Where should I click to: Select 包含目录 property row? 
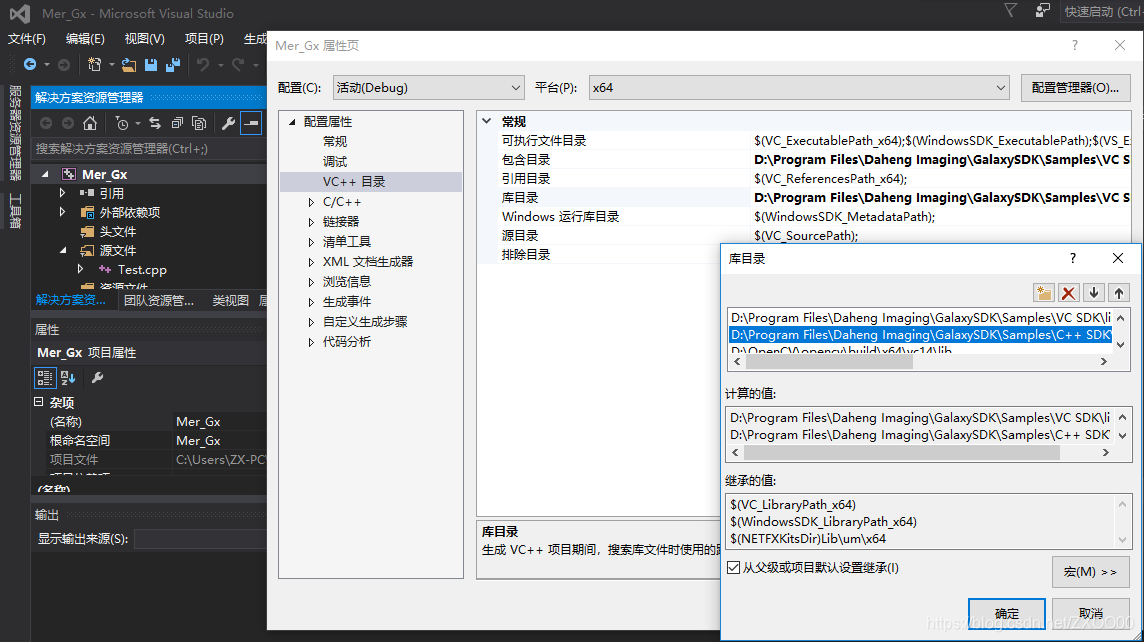coord(805,160)
